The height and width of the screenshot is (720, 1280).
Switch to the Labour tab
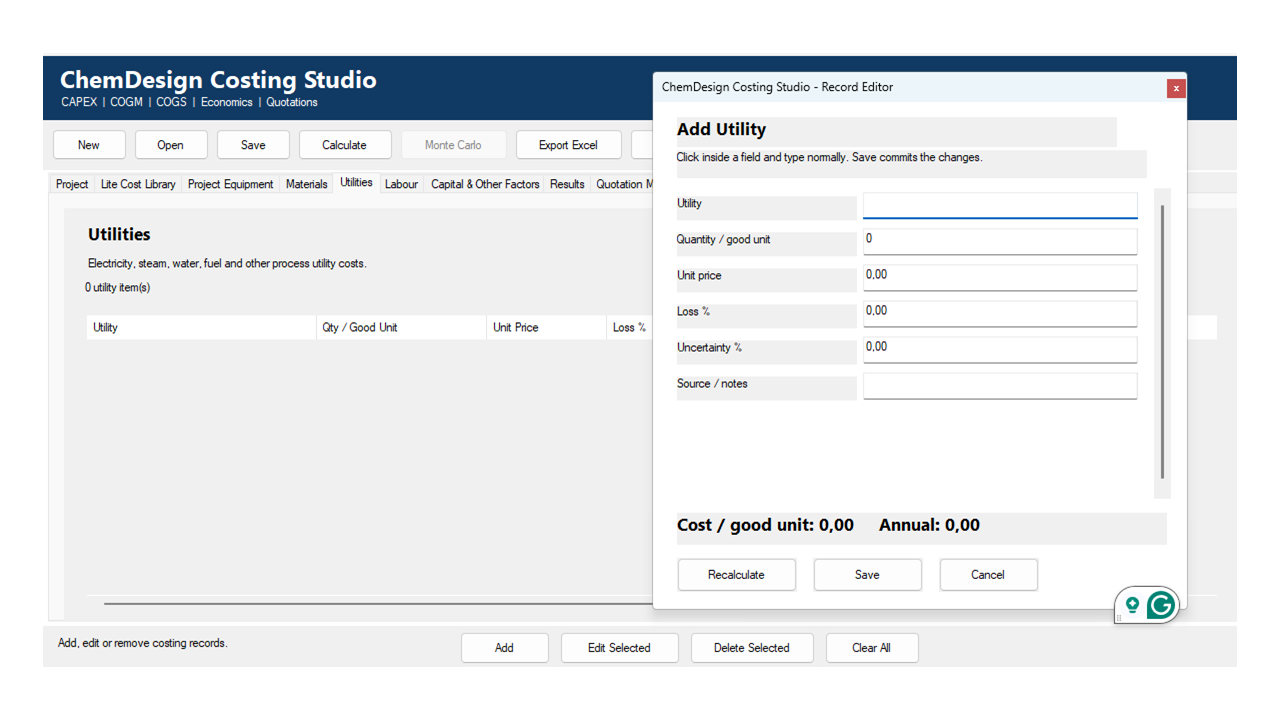[x=402, y=184]
